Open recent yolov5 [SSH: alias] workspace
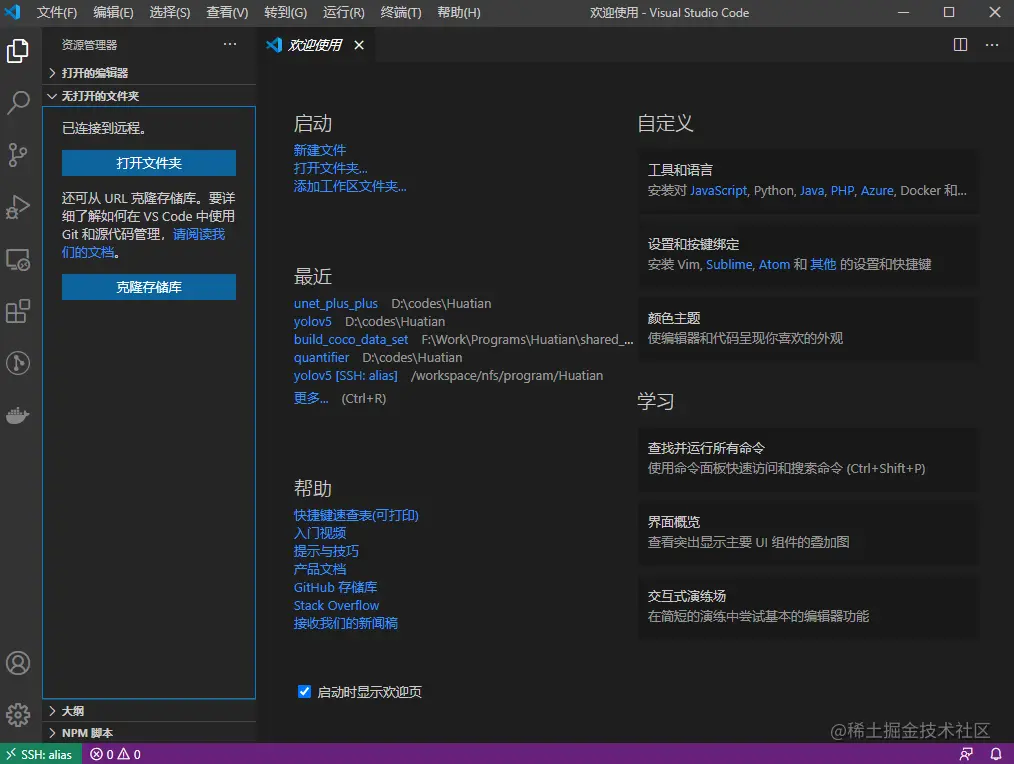The height and width of the screenshot is (764, 1014). click(345, 375)
